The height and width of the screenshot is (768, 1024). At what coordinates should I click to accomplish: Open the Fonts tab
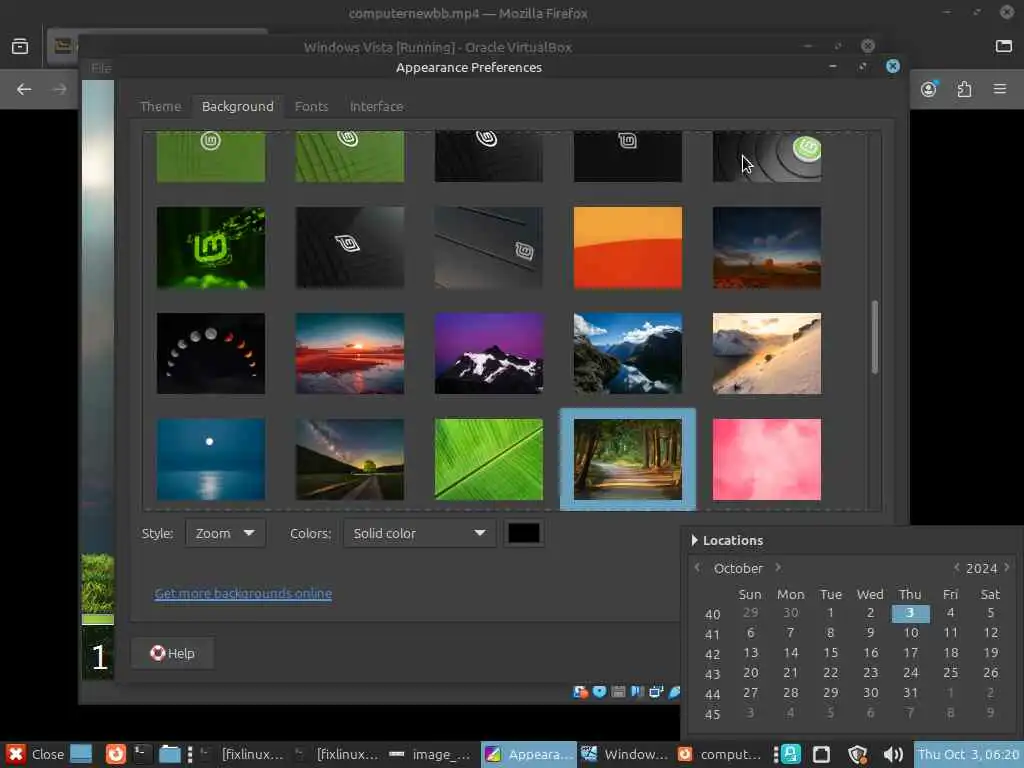click(311, 106)
